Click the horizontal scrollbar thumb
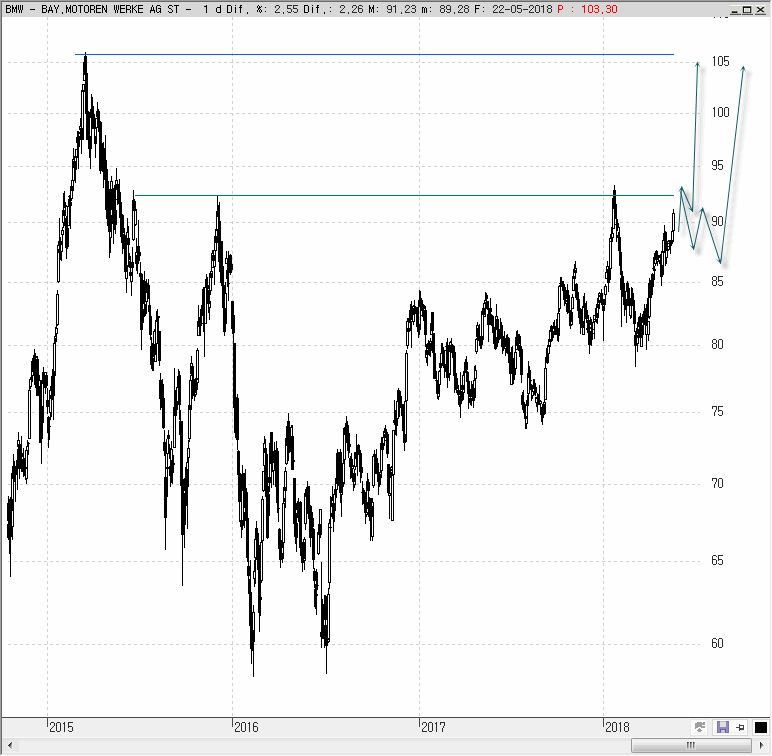Screen dimensions: 772x756 [x=691, y=745]
